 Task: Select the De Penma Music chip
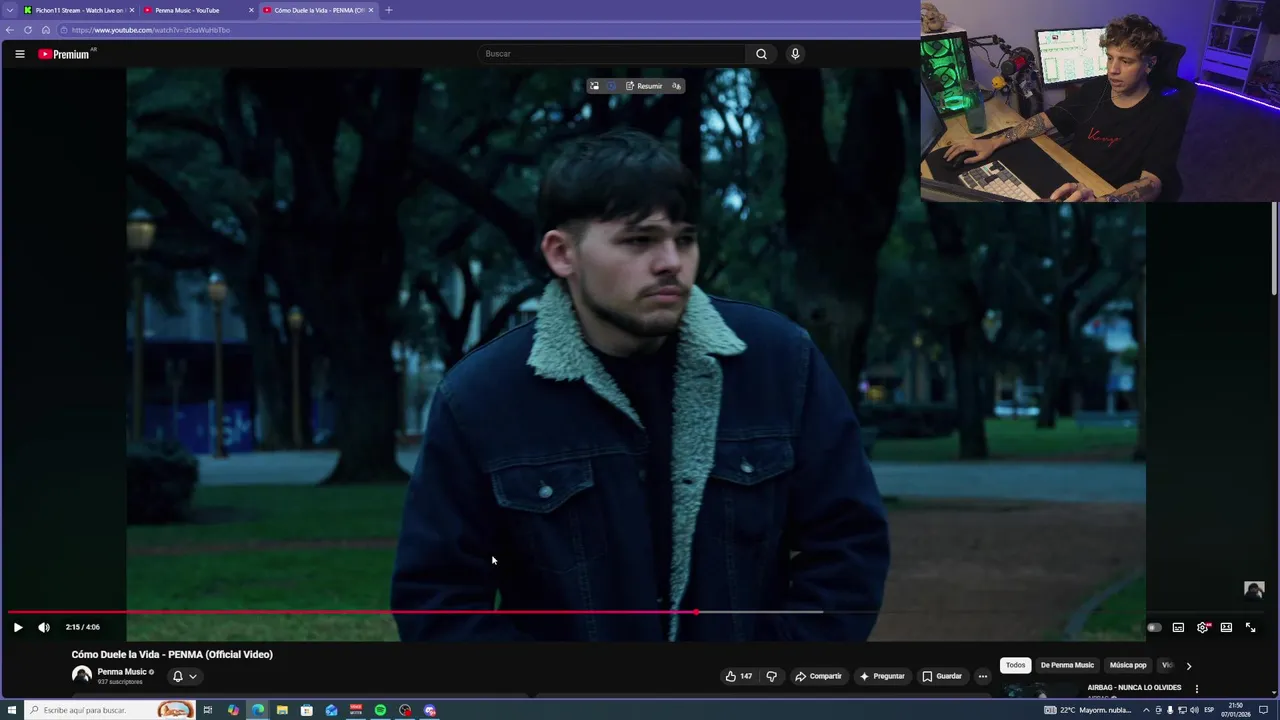pos(1067,665)
